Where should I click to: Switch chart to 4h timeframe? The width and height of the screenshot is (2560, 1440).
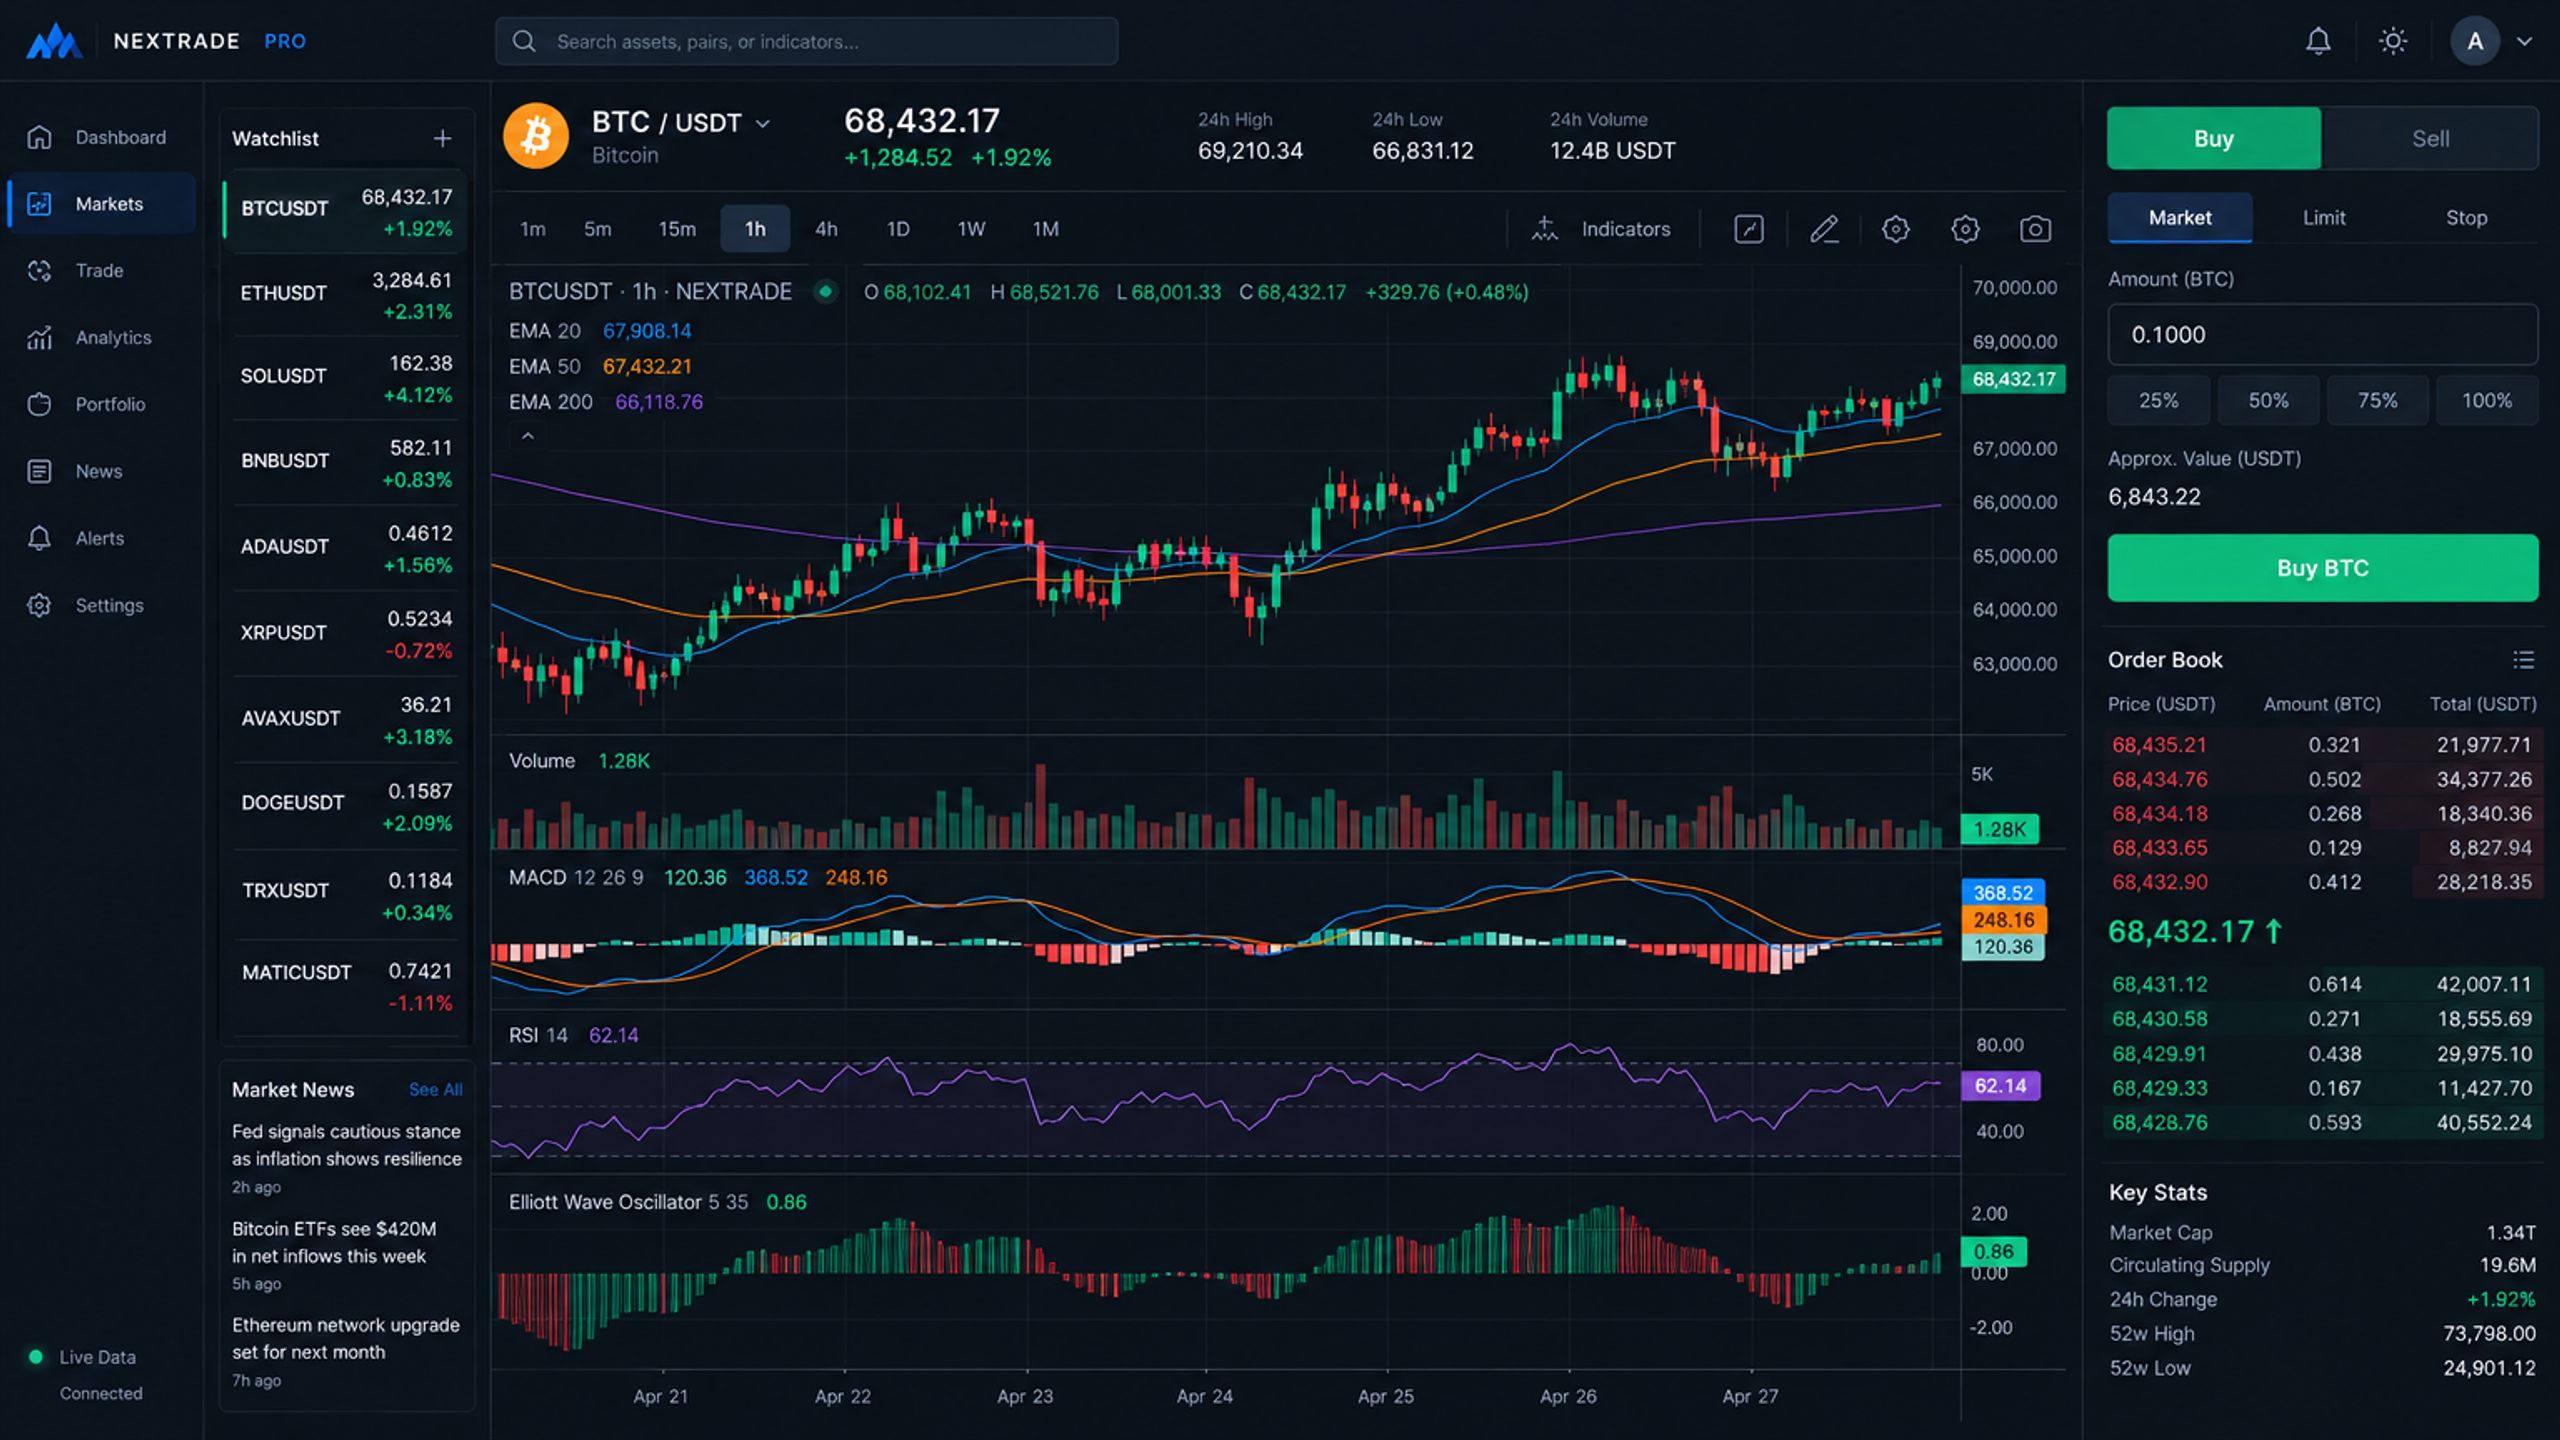(826, 229)
